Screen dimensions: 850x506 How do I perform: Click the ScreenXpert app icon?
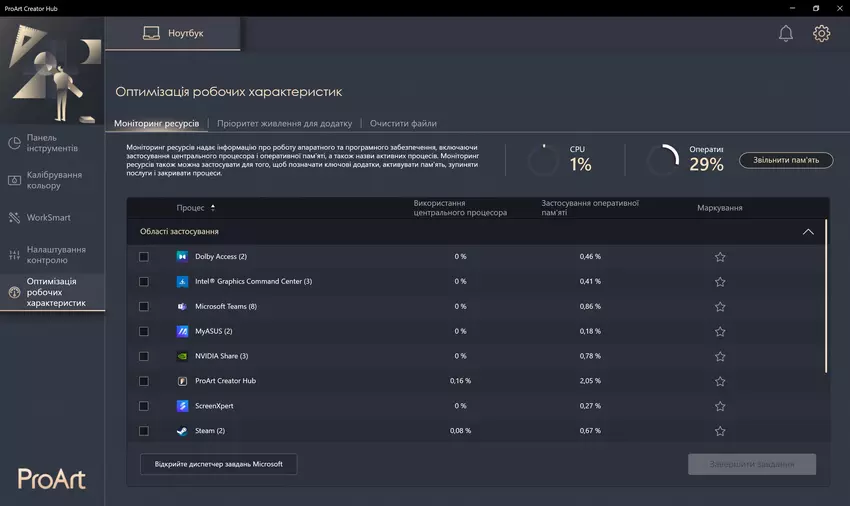click(183, 406)
